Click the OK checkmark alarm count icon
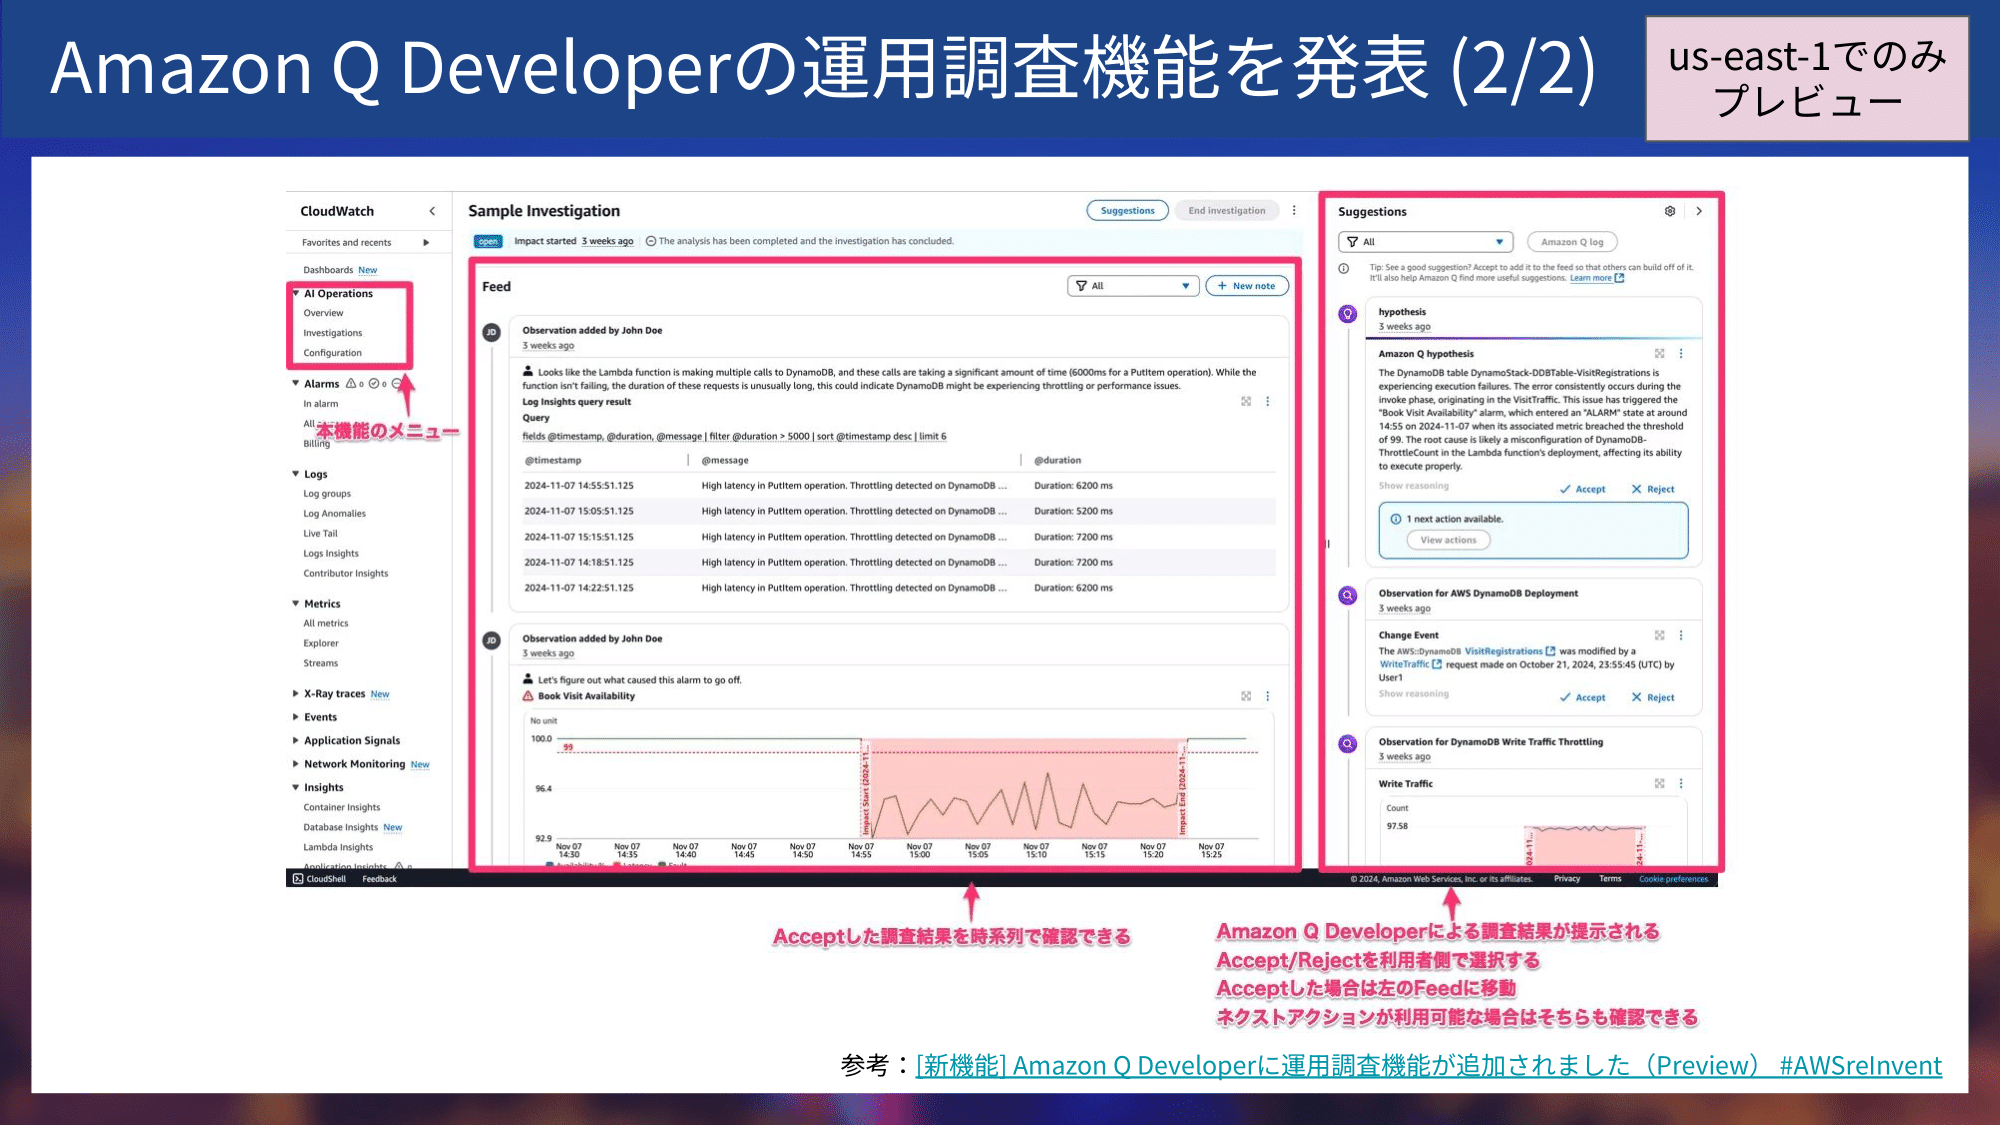The height and width of the screenshot is (1125, 2000). (374, 383)
